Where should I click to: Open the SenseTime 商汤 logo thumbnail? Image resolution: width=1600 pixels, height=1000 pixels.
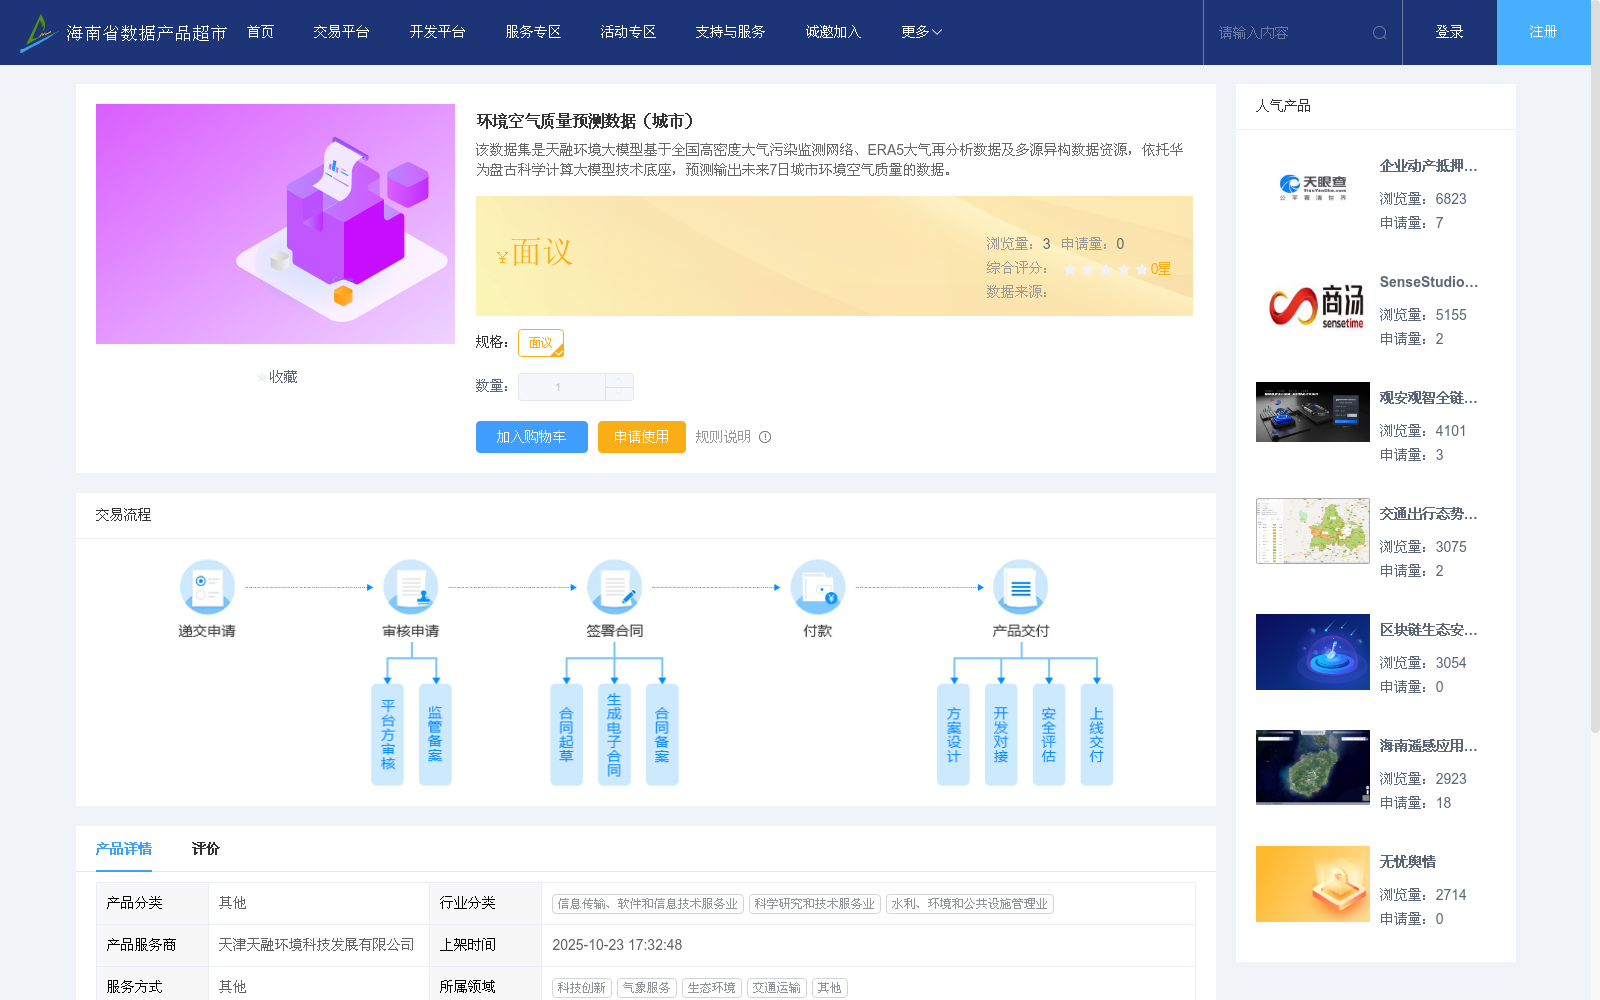coord(1313,304)
